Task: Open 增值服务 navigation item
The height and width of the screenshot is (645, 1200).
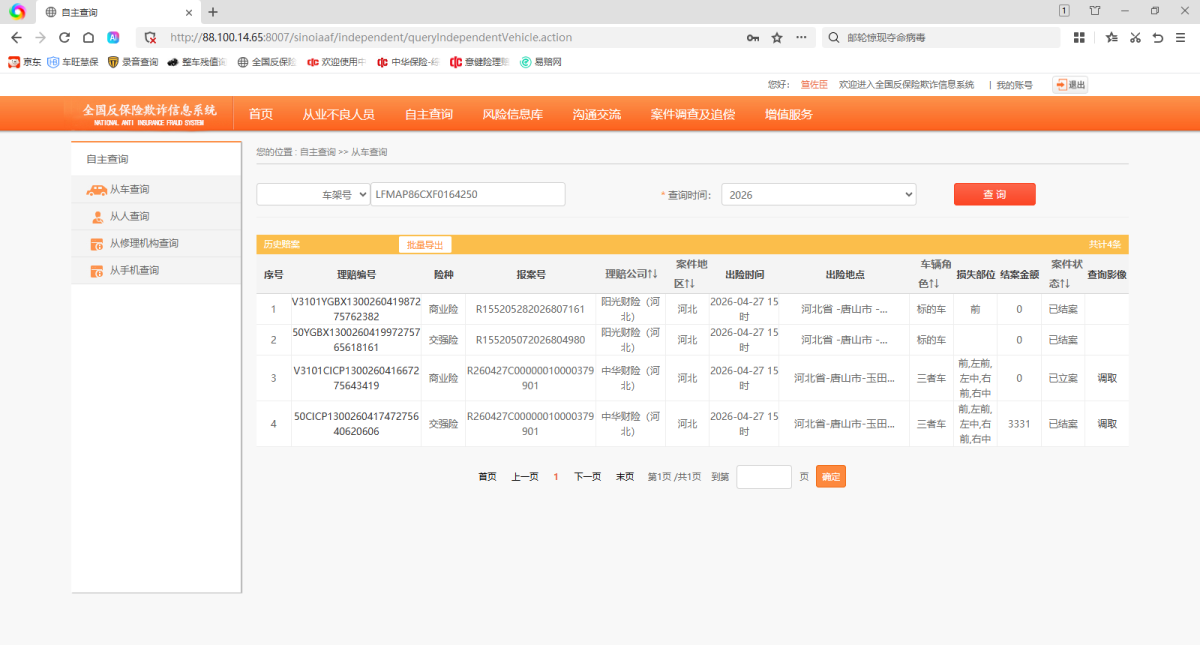Action: (788, 114)
